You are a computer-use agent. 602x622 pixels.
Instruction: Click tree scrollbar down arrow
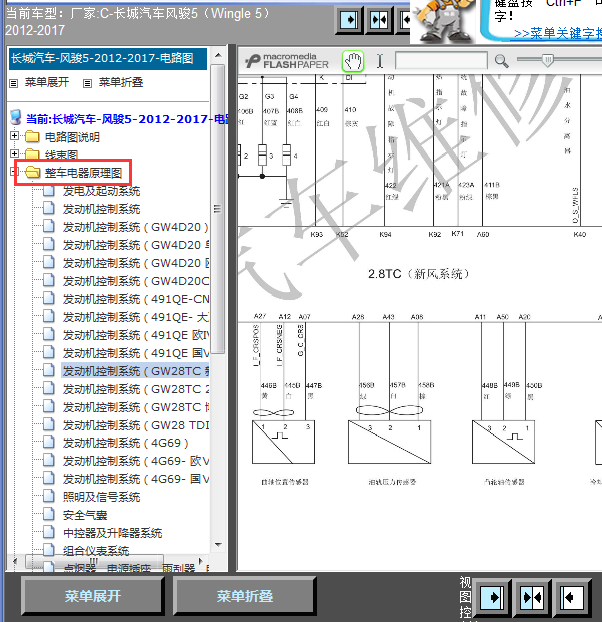tap(218, 545)
